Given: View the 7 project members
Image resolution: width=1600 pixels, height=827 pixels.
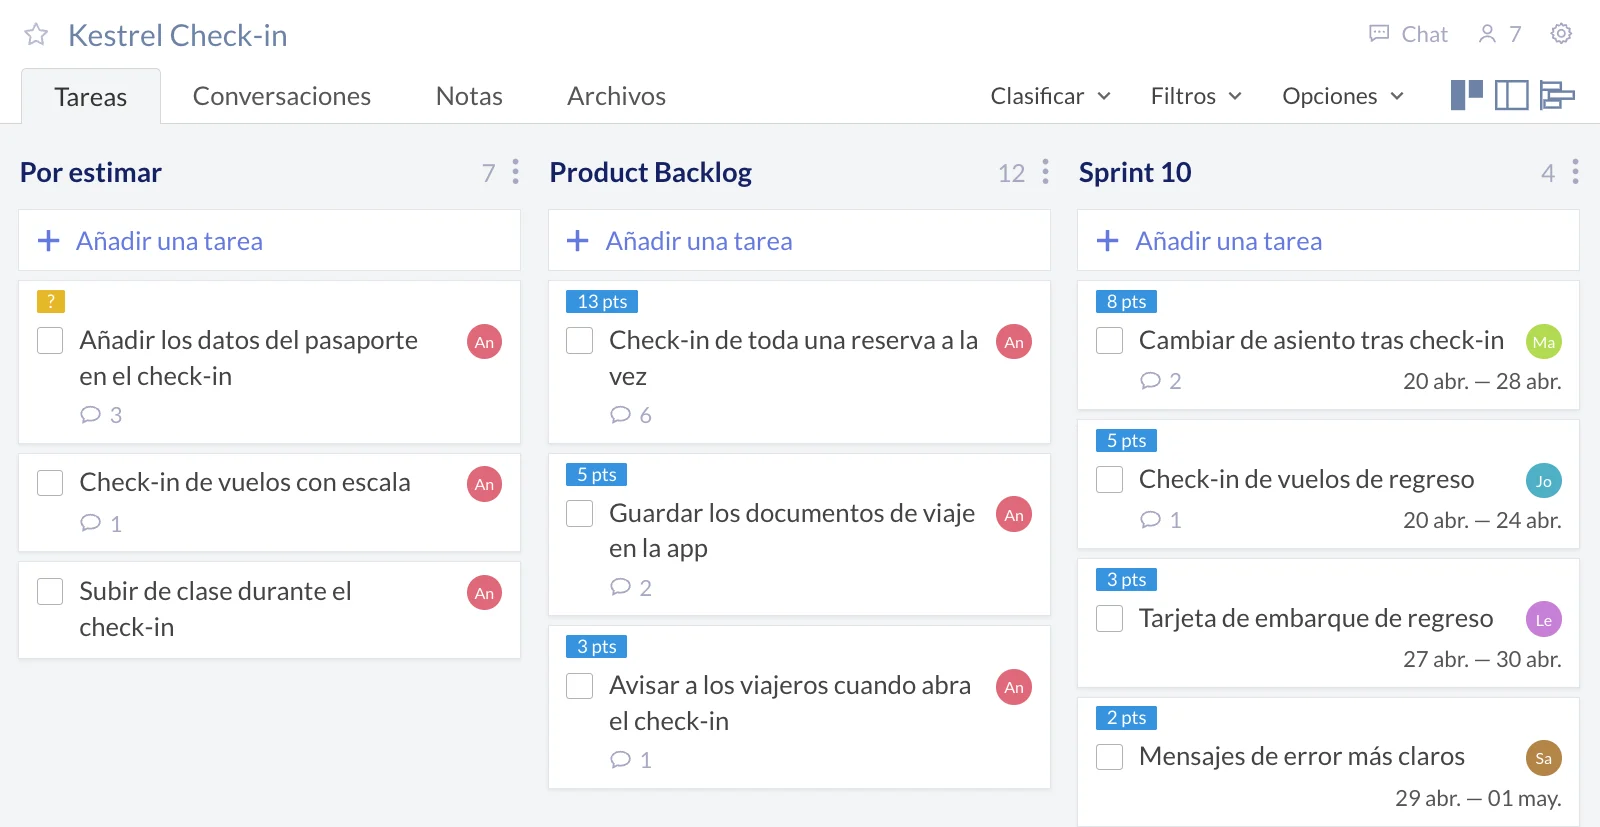Looking at the screenshot, I should (x=1499, y=34).
